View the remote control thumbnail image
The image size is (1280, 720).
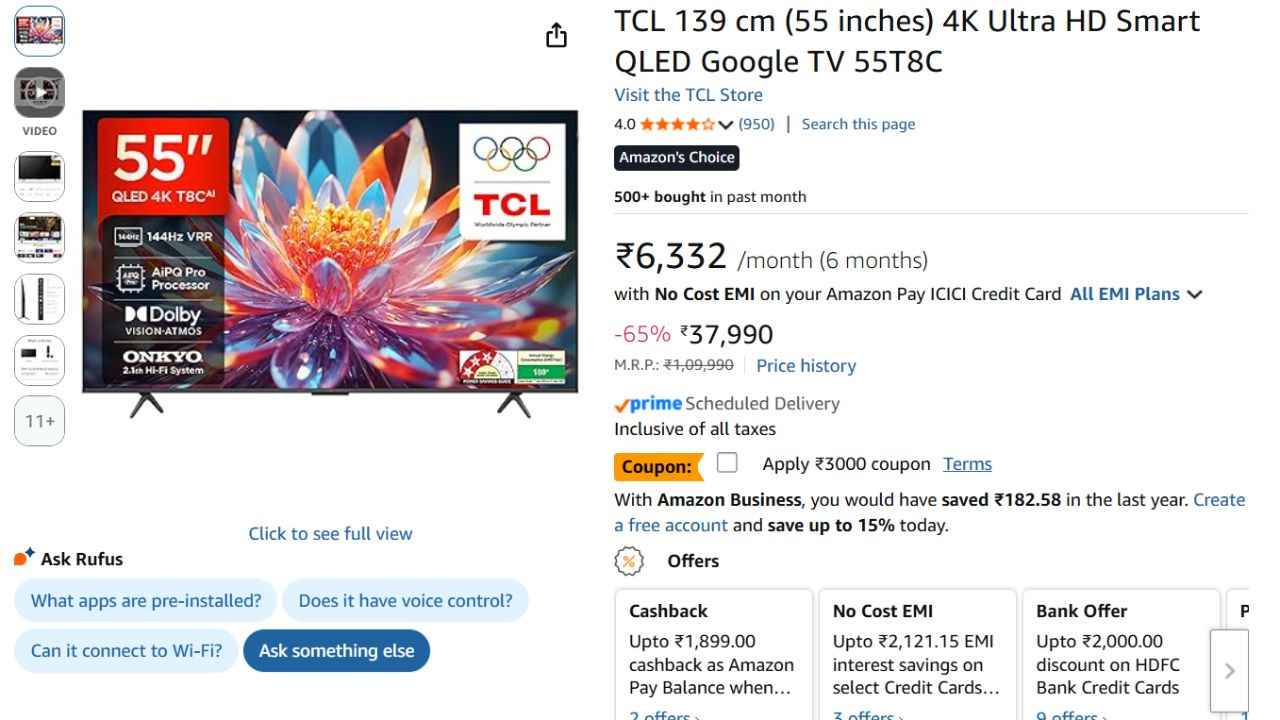tap(39, 300)
